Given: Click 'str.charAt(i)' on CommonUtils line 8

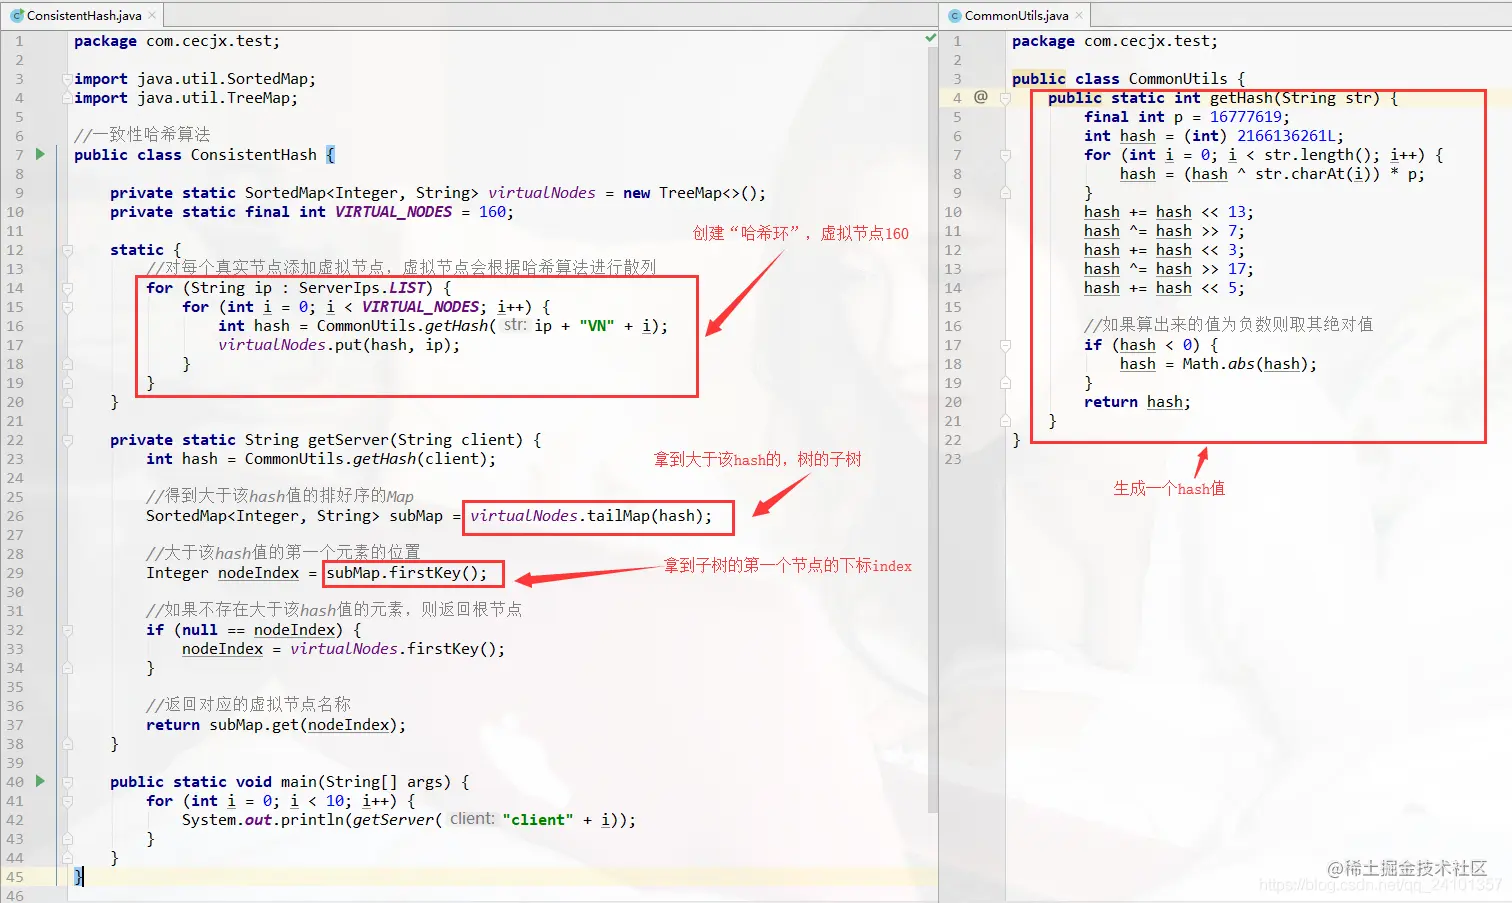Looking at the screenshot, I should pyautogui.click(x=1313, y=174).
